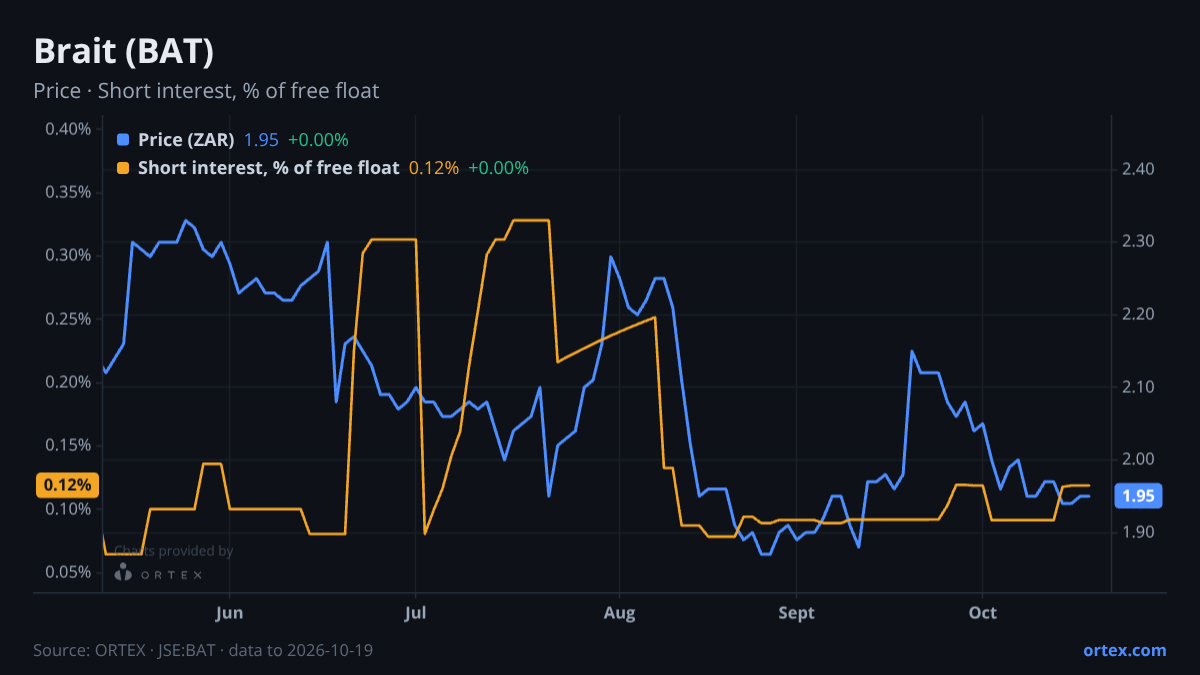Click the 0.10% left axis label
1200x675 pixels.
pyautogui.click(x=68, y=509)
